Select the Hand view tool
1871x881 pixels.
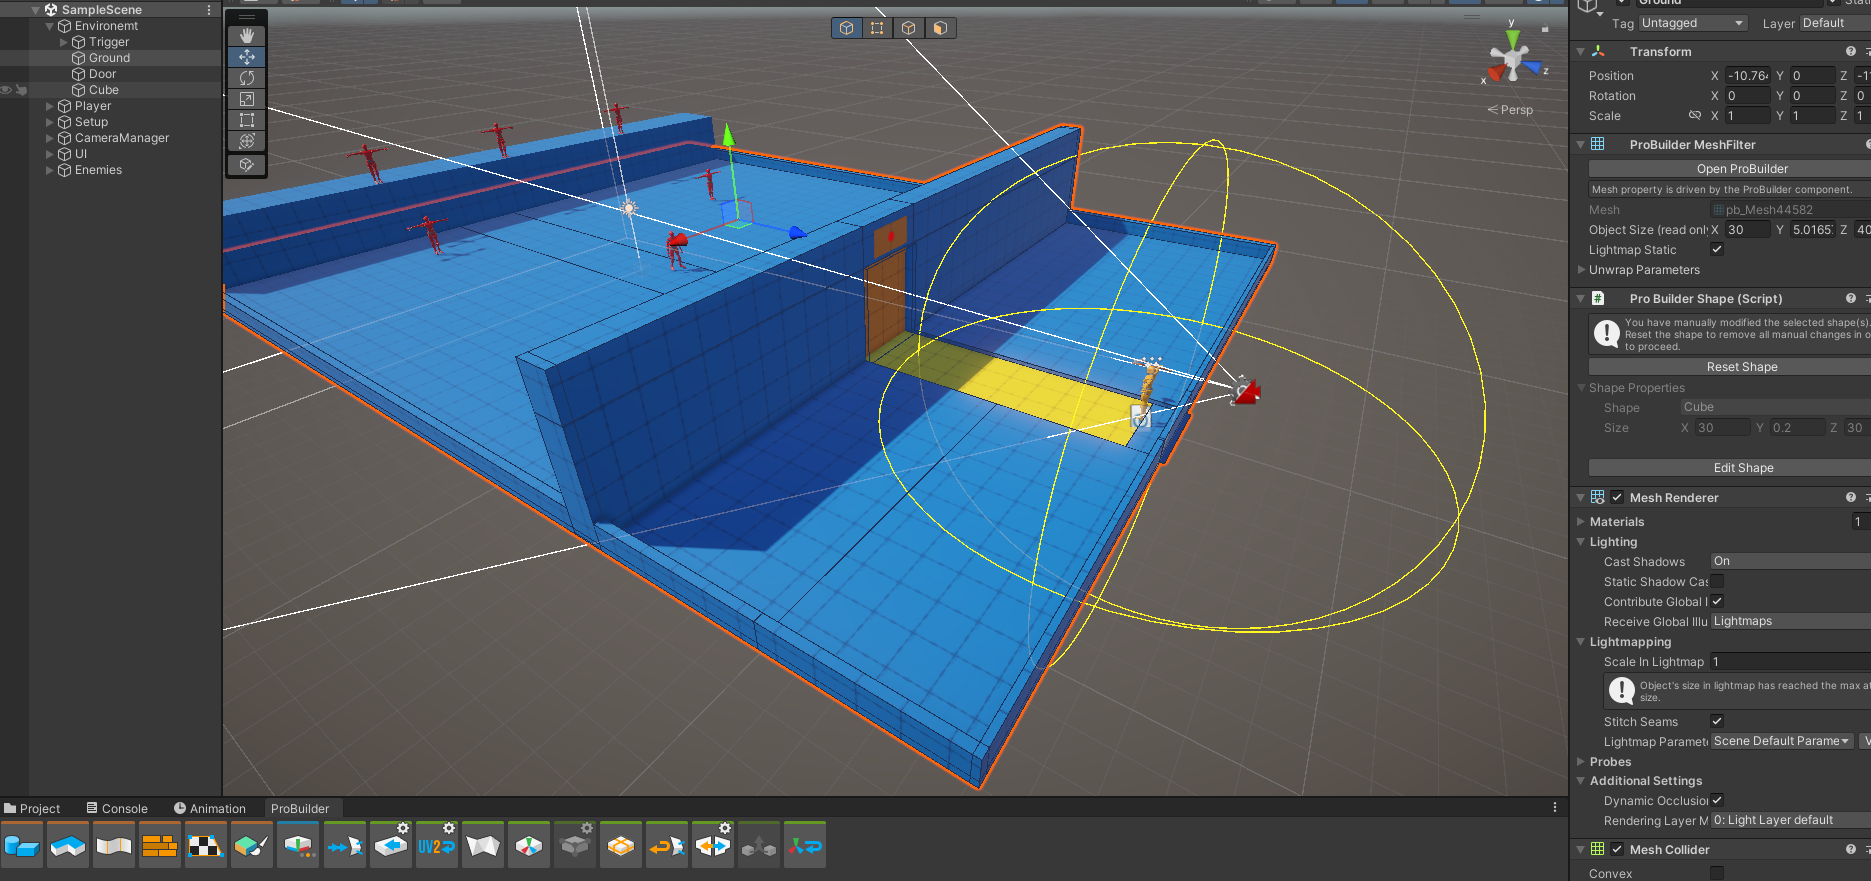click(247, 35)
